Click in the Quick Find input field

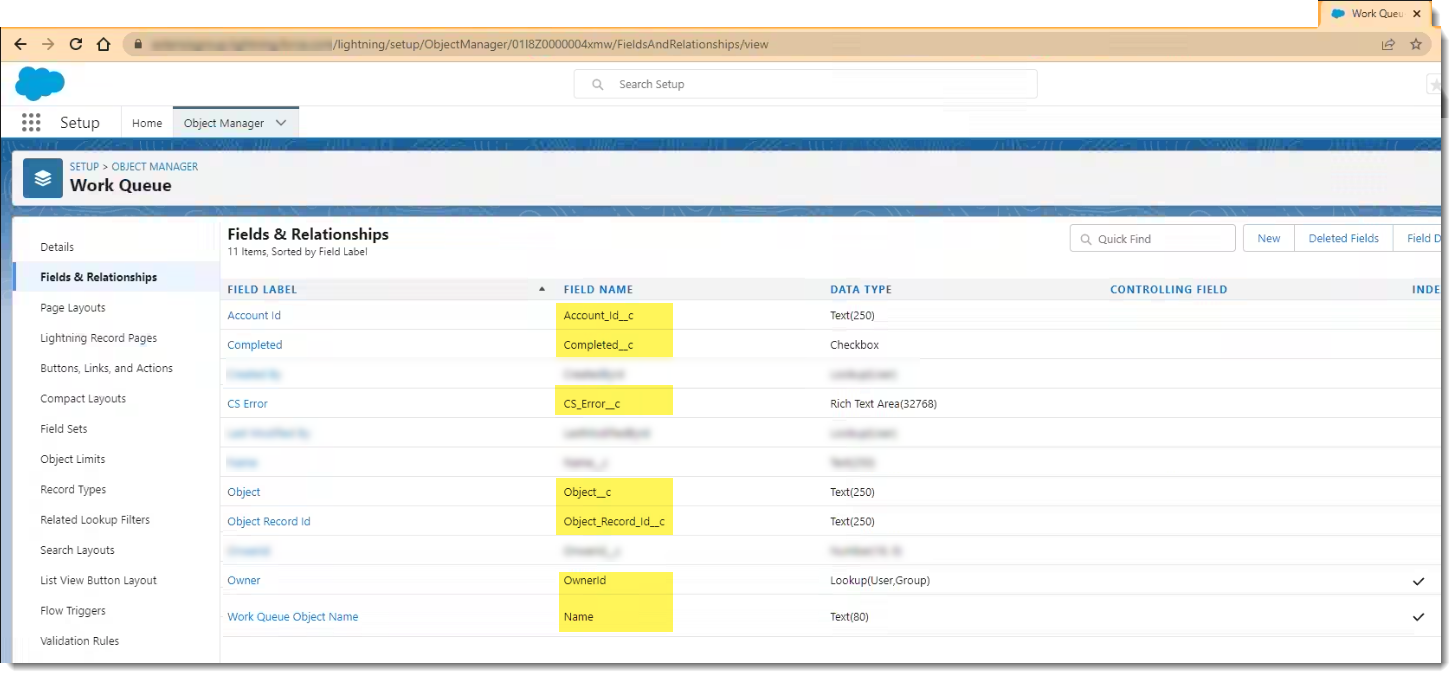(1160, 239)
